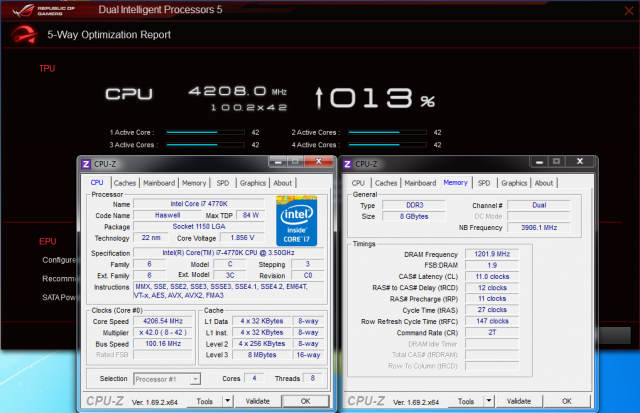This screenshot has width=640, height=413.
Task: Click Tools button in left CPU-Z window
Action: 204,401
